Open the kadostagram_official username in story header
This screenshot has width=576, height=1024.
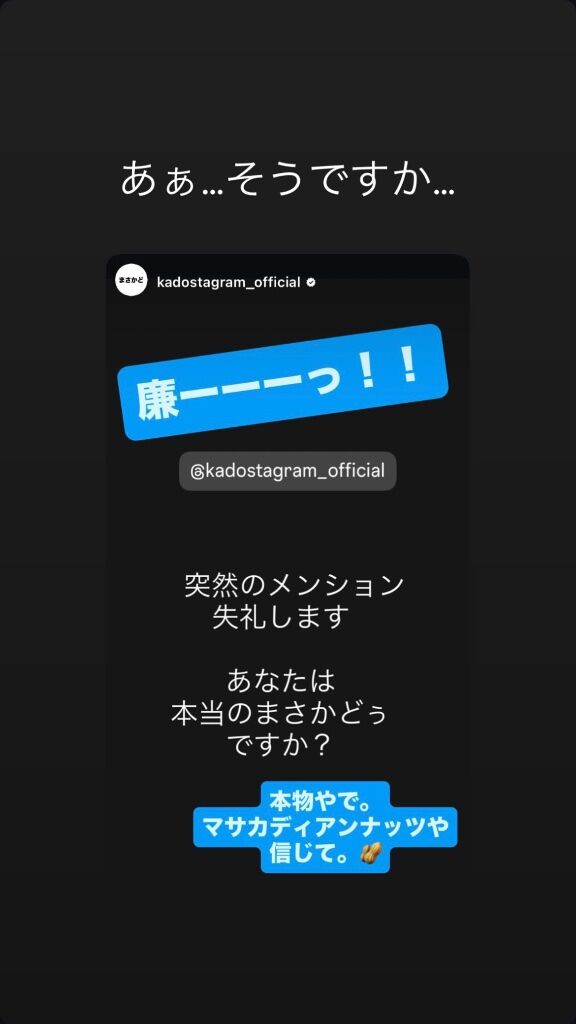229,283
